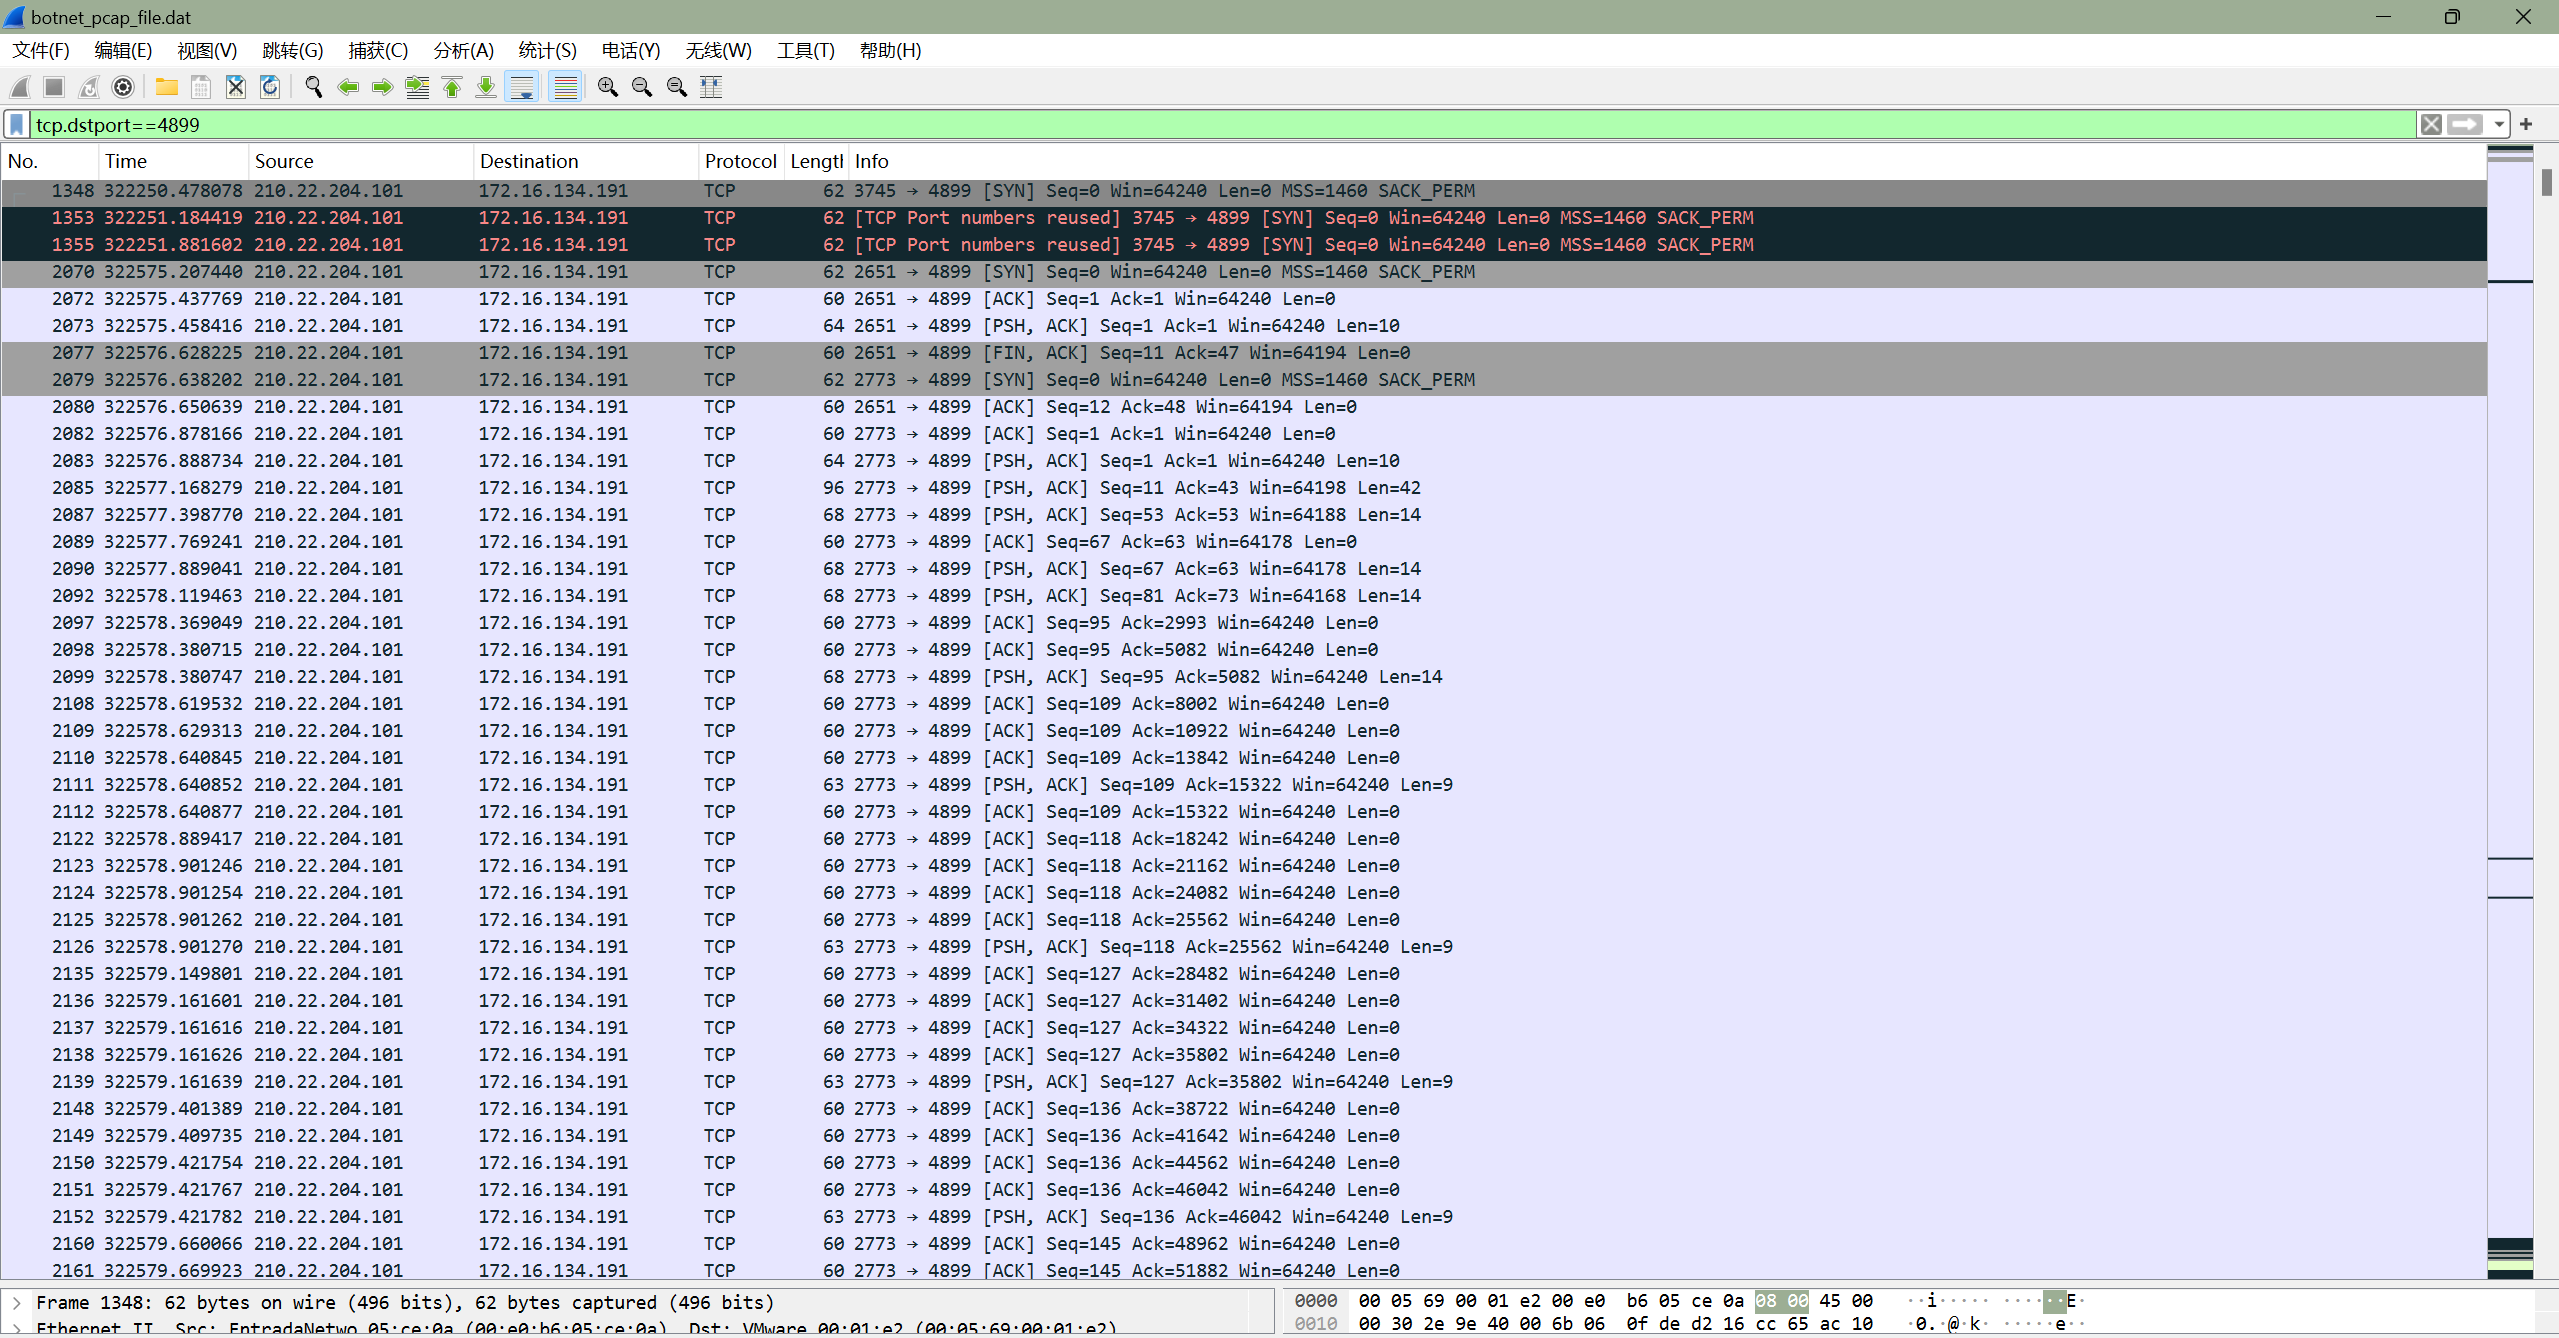Screen dimensions: 2559x1338
Task: Click the display filter text field
Action: pyautogui.click(x=1200, y=124)
